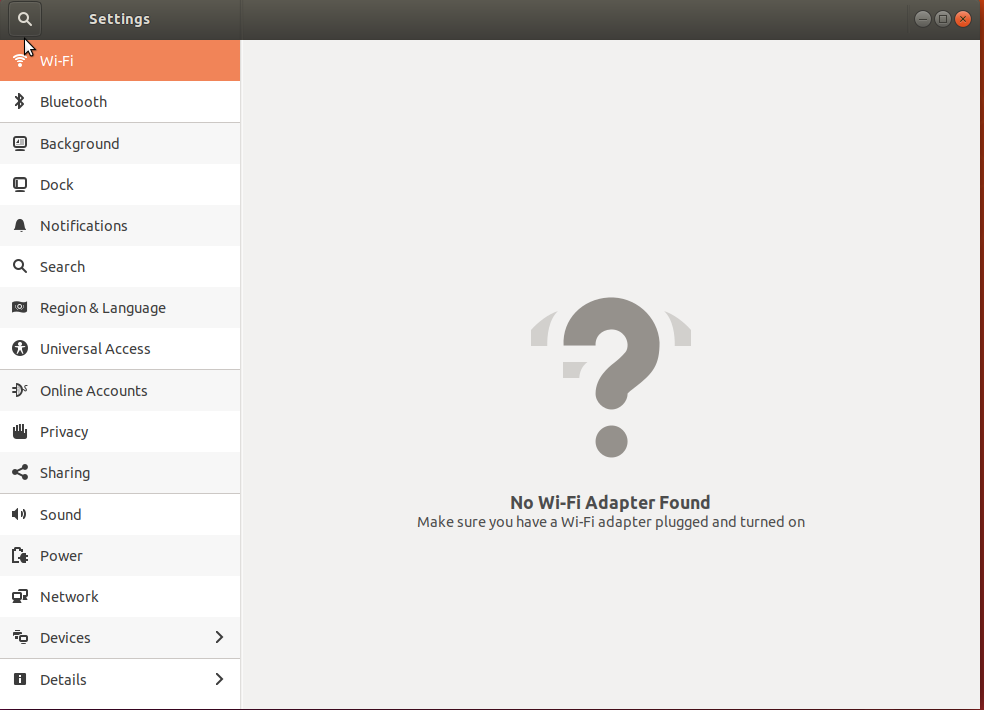Click the Settings title in header bar
The image size is (984, 710).
119,19
